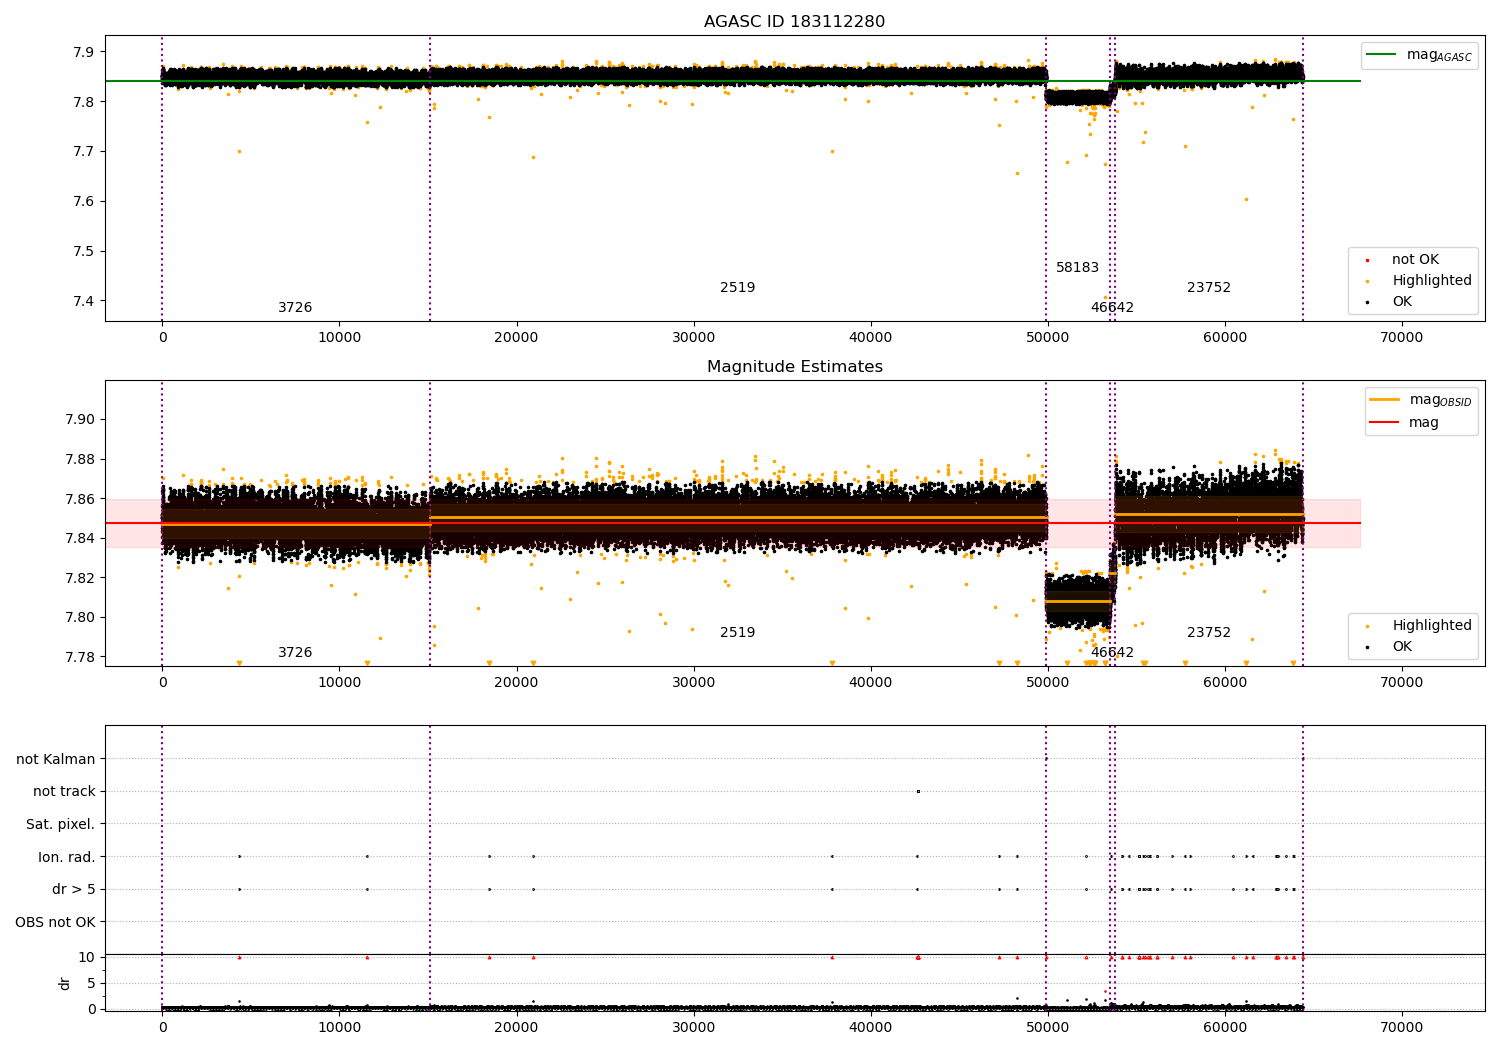
Task: Click y-tick 7.90 on Magnitude Estimates plot
Action: tap(81, 420)
